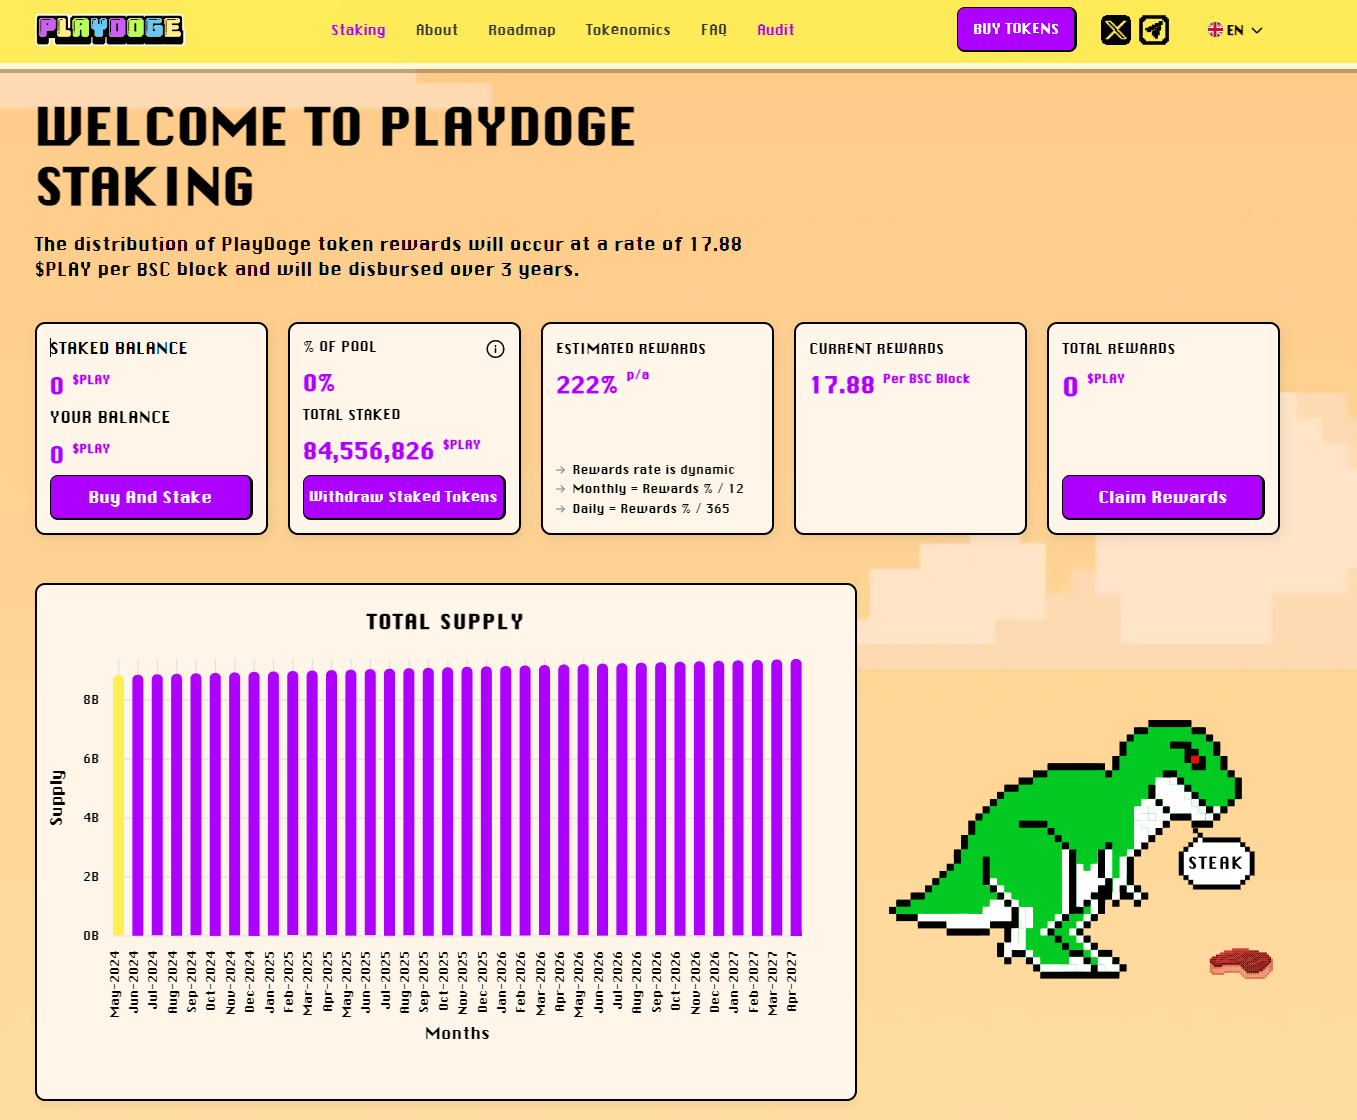Click the Current Rewards label

[876, 349]
